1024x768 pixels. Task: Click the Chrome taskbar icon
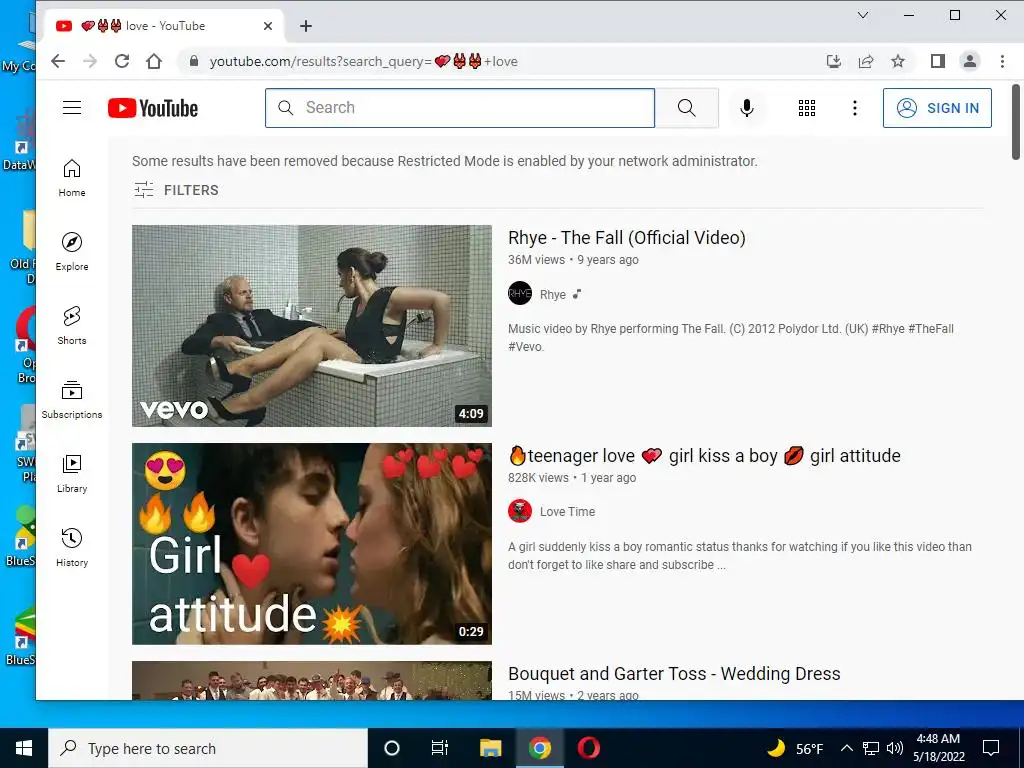[539, 748]
